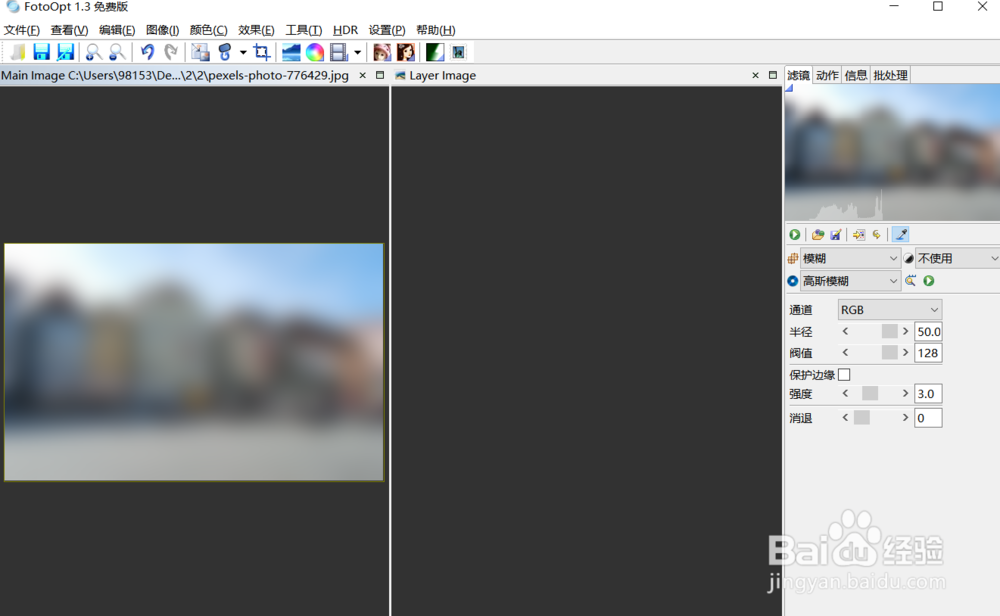
Task: Click the gray redo arrow
Action: 171,52
